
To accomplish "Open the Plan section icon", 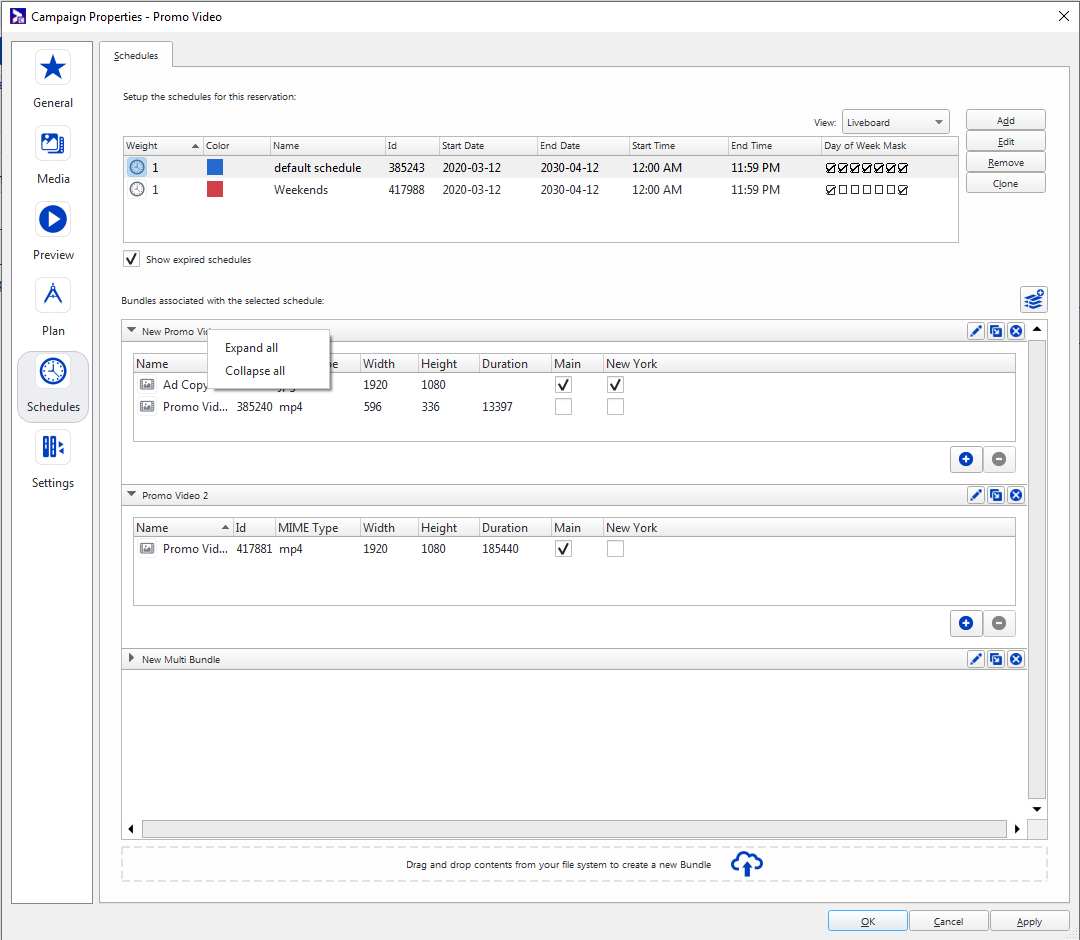I will 53,296.
